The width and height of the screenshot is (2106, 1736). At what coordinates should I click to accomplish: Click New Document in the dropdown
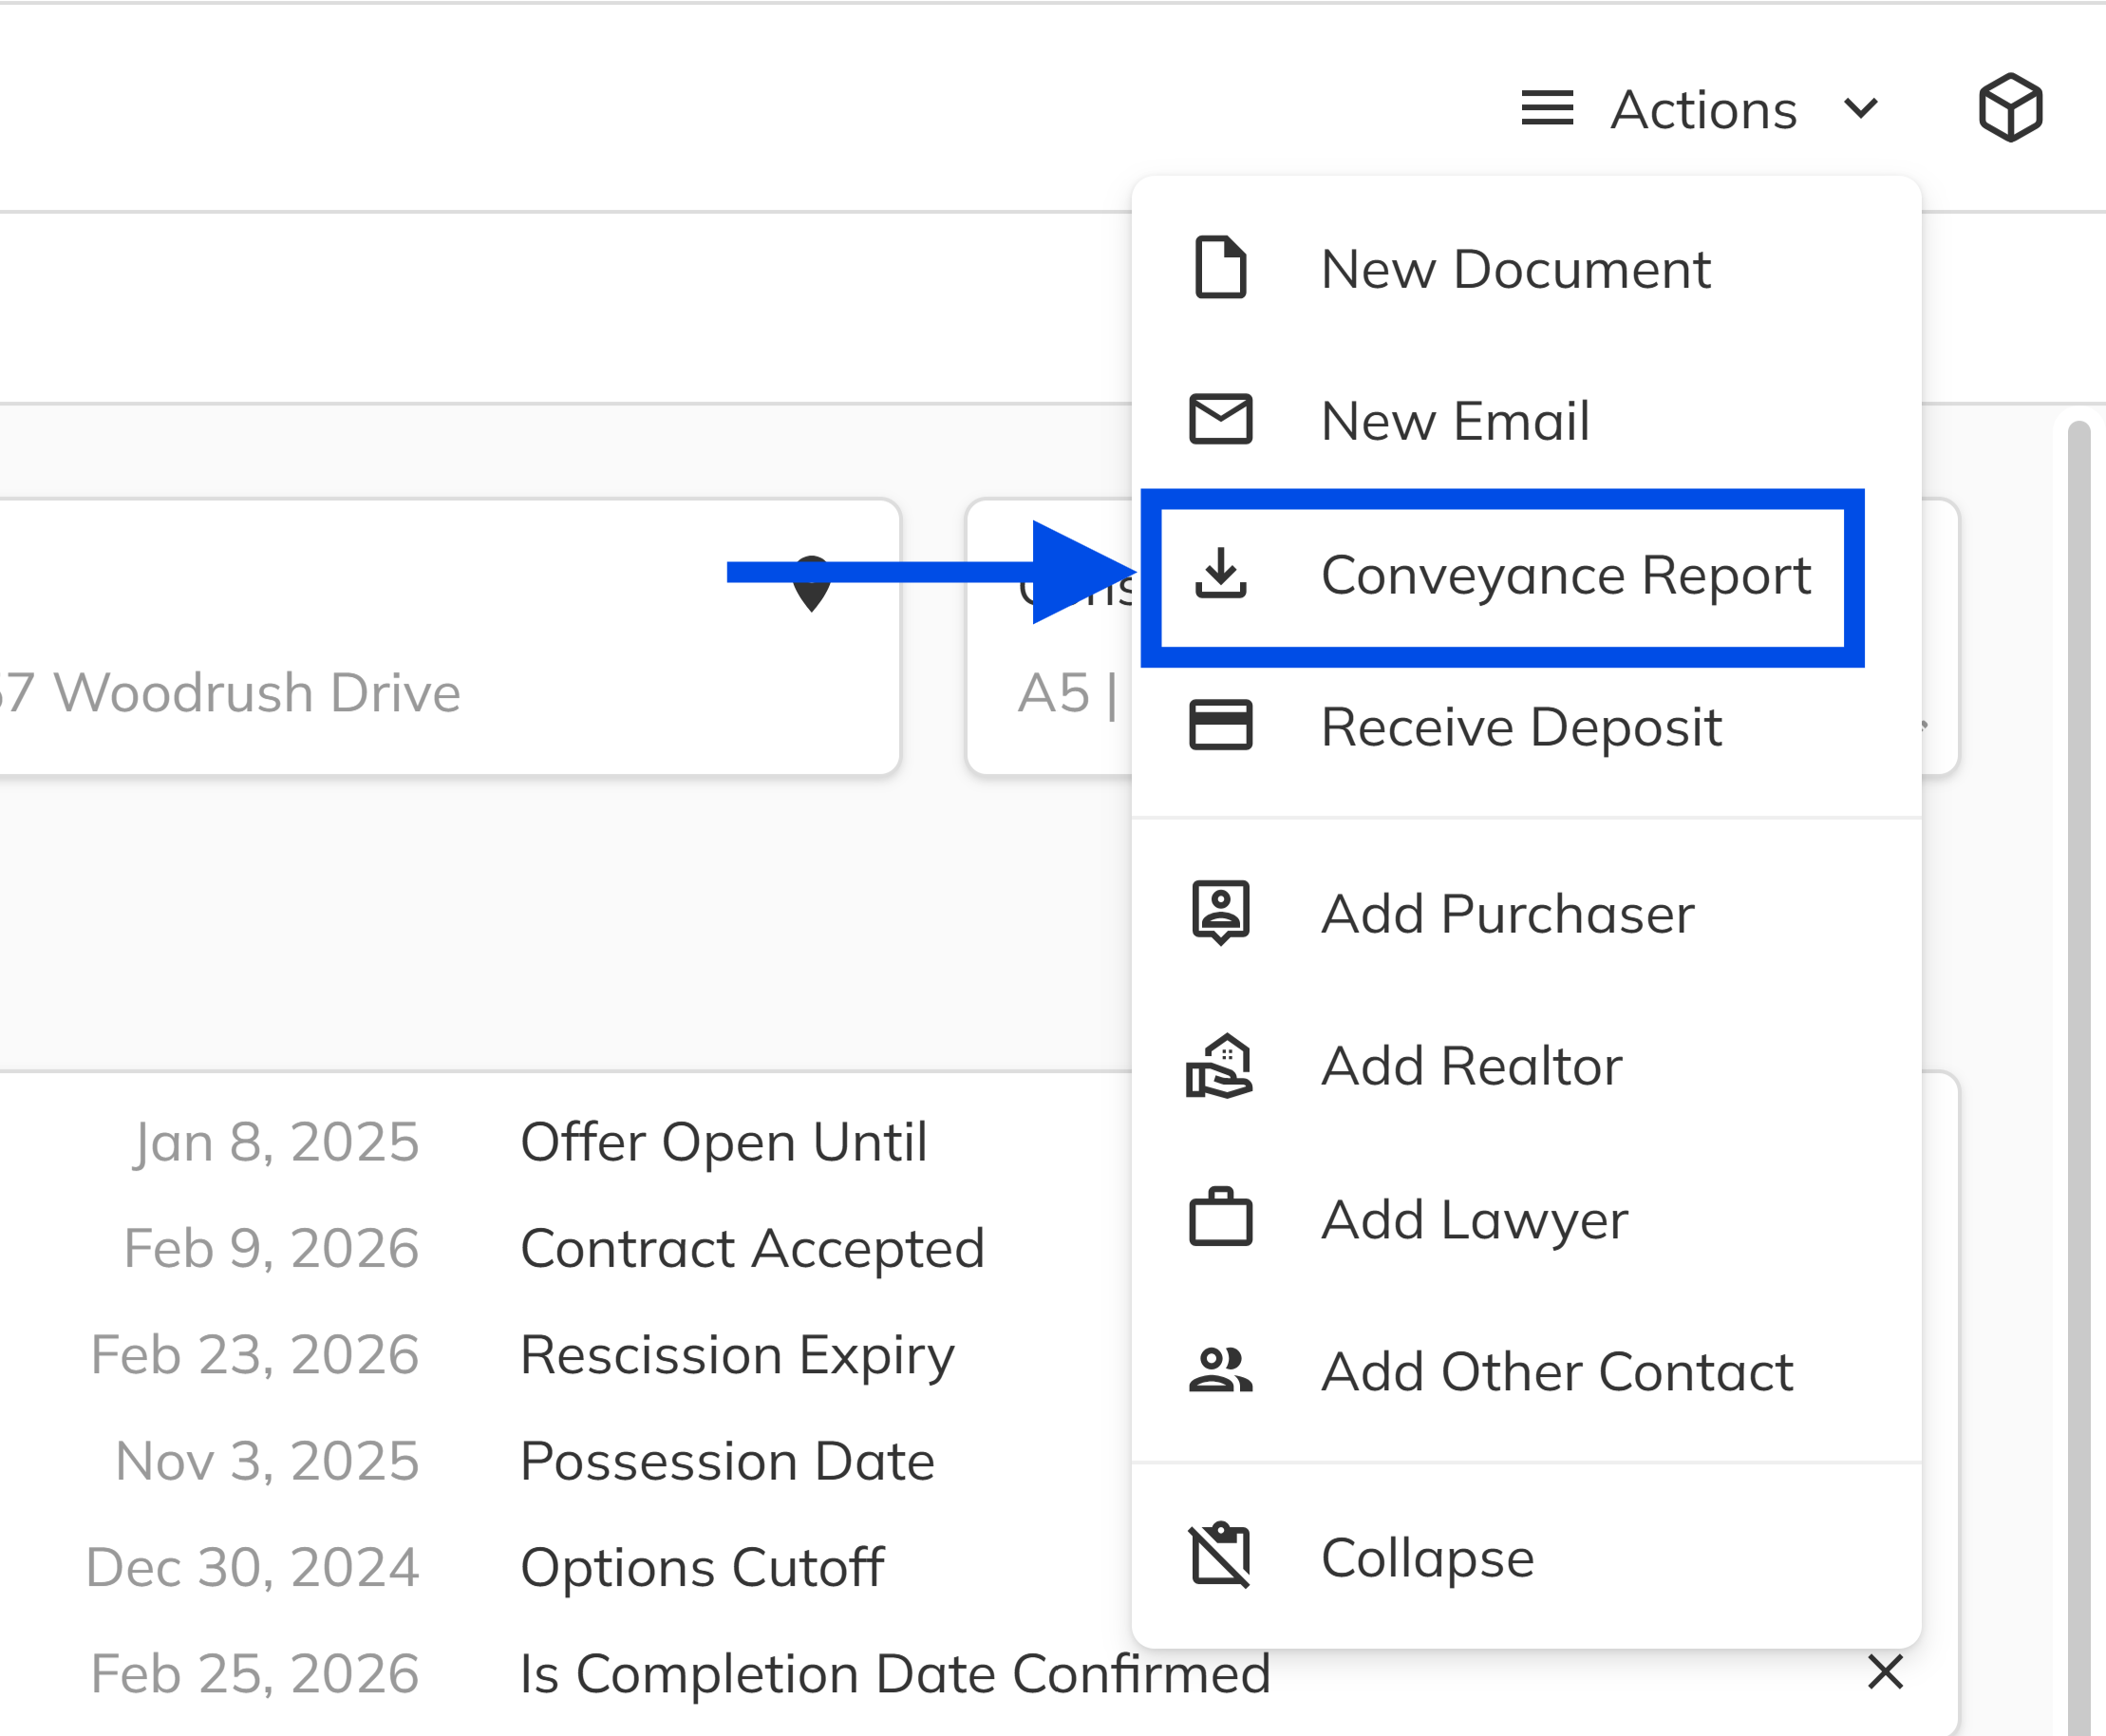pyautogui.click(x=1515, y=268)
